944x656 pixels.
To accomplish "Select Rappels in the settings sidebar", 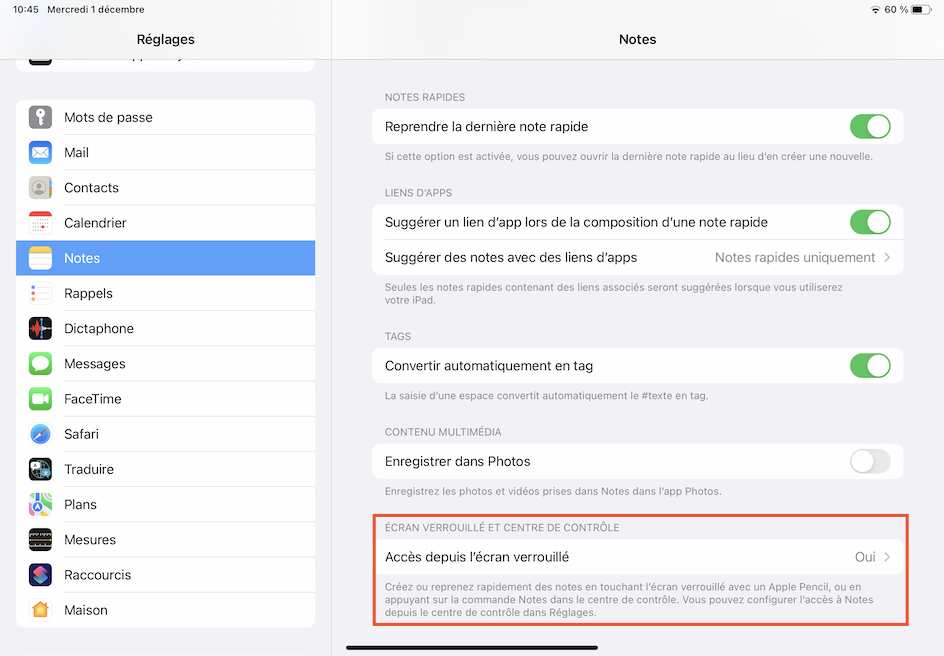I will pos(88,293).
